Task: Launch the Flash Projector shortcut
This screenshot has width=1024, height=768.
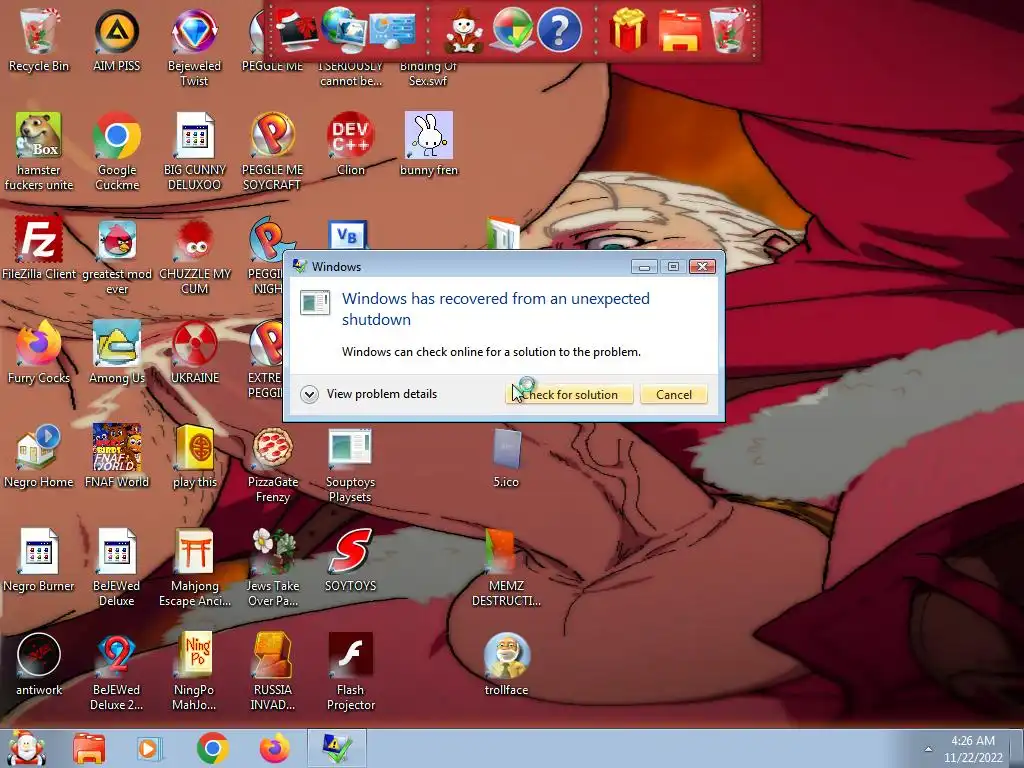Action: pos(351,672)
